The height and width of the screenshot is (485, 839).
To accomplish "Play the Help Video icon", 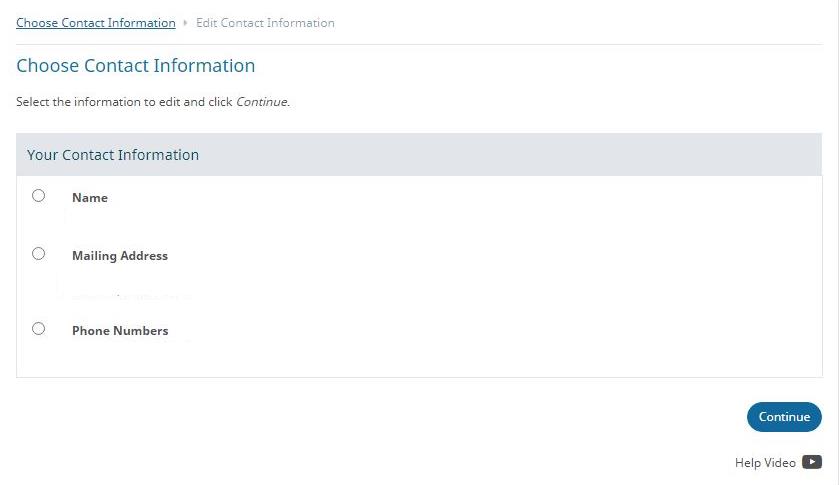I will tap(812, 462).
